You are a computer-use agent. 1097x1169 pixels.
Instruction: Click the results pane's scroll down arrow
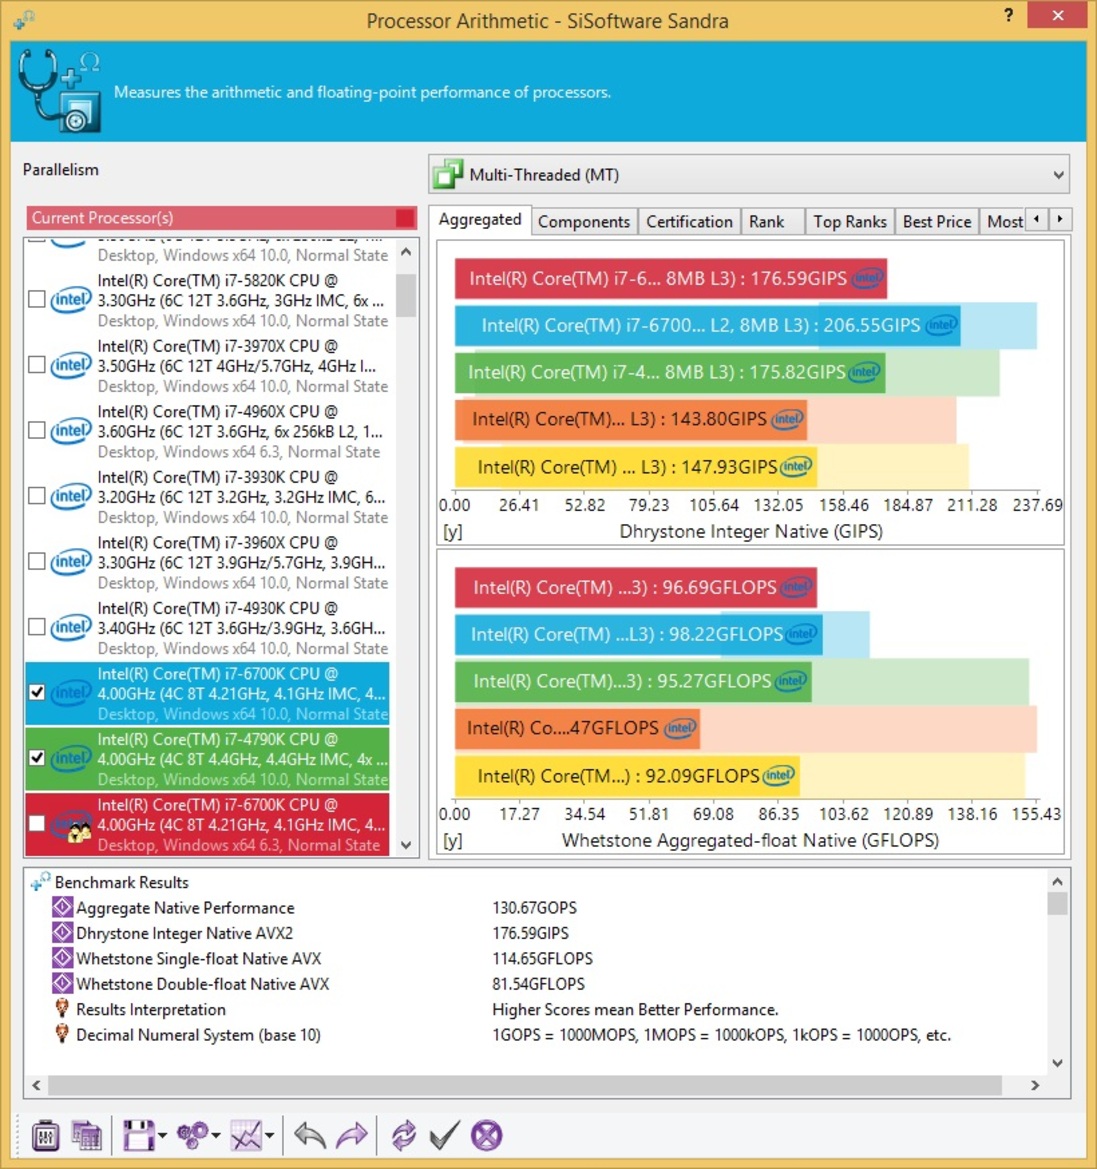click(1057, 1063)
